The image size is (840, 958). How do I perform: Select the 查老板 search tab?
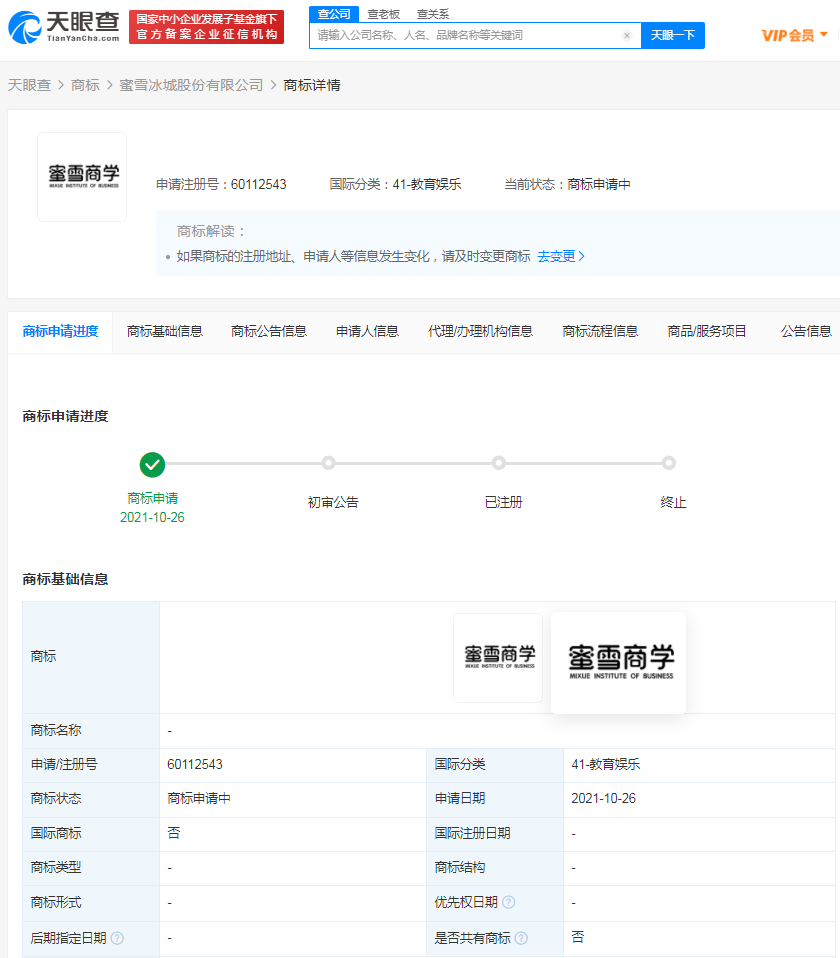coord(384,14)
